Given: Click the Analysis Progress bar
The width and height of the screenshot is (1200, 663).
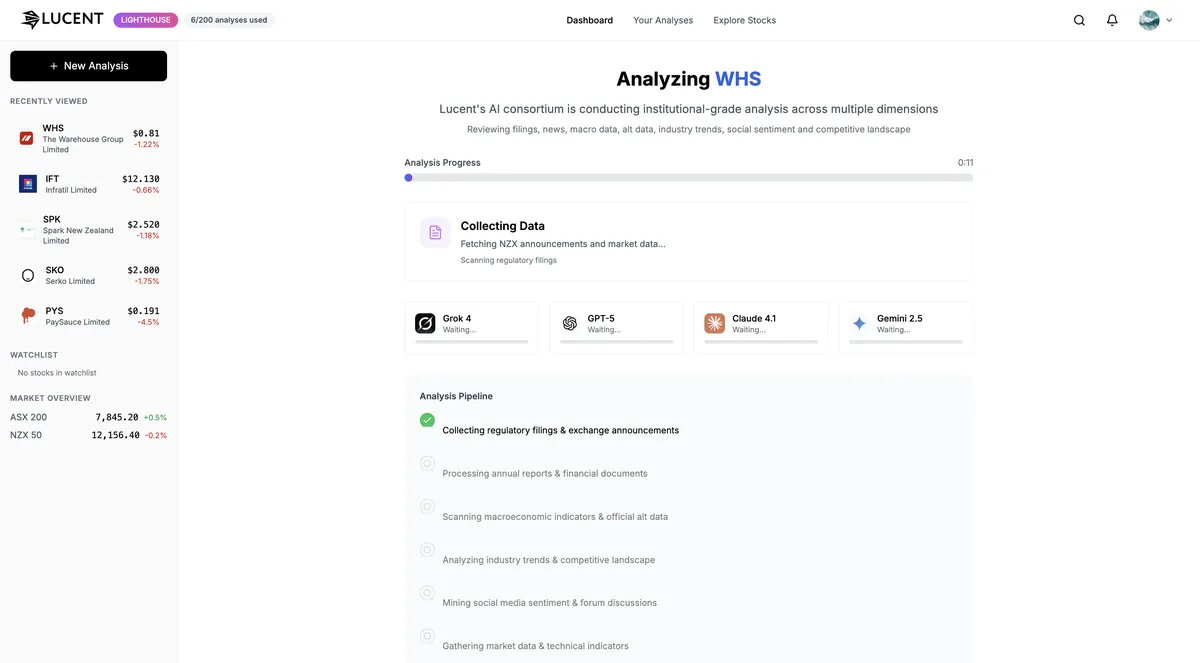Looking at the screenshot, I should pyautogui.click(x=689, y=178).
